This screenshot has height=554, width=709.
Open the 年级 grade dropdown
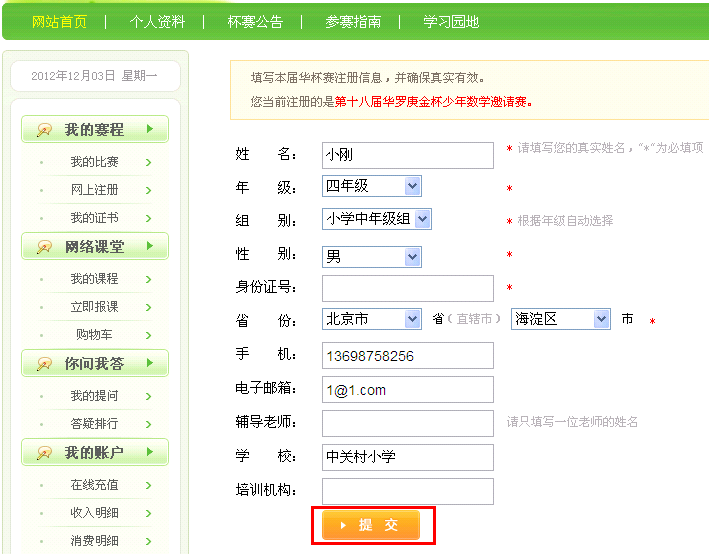[412, 186]
